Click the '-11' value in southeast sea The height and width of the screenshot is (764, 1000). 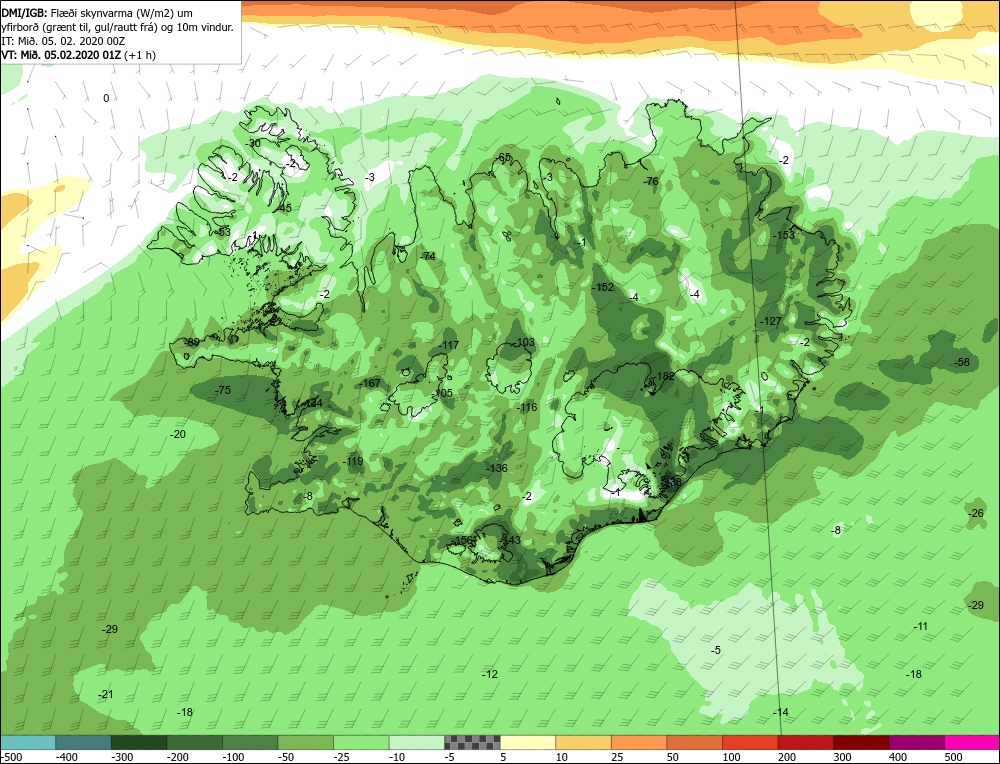pos(920,626)
